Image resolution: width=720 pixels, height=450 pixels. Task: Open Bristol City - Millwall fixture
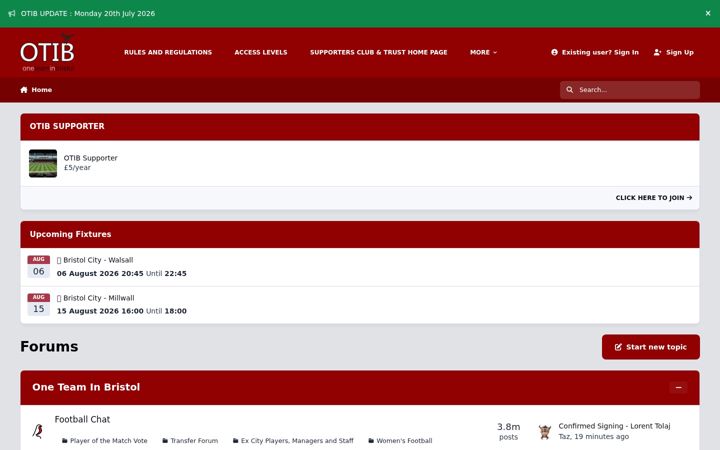pyautogui.click(x=99, y=298)
